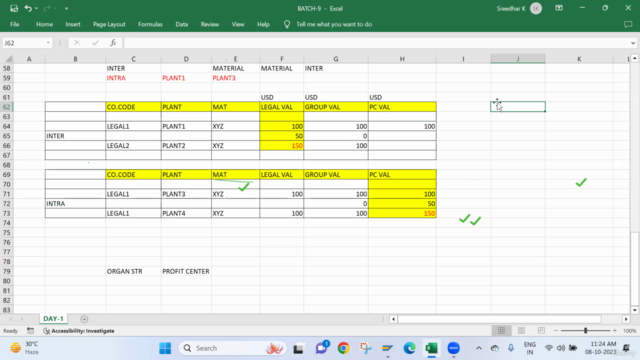The height and width of the screenshot is (360, 640).
Task: Click the Undo arrow icon
Action: tap(28, 8)
